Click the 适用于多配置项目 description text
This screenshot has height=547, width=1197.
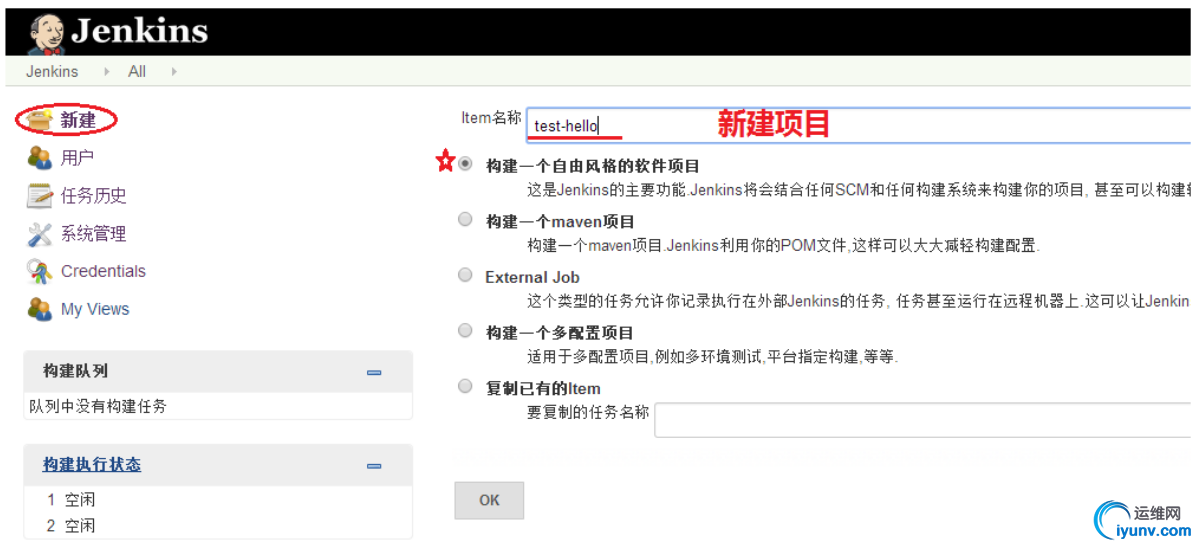point(713,356)
